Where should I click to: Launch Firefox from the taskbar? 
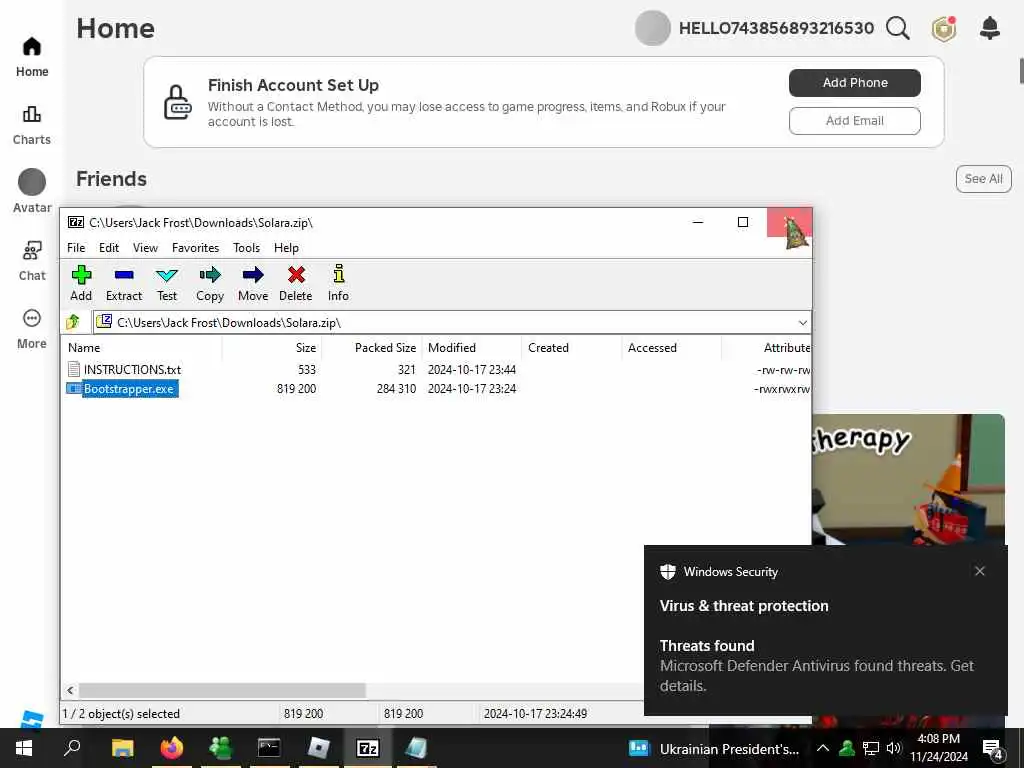172,748
